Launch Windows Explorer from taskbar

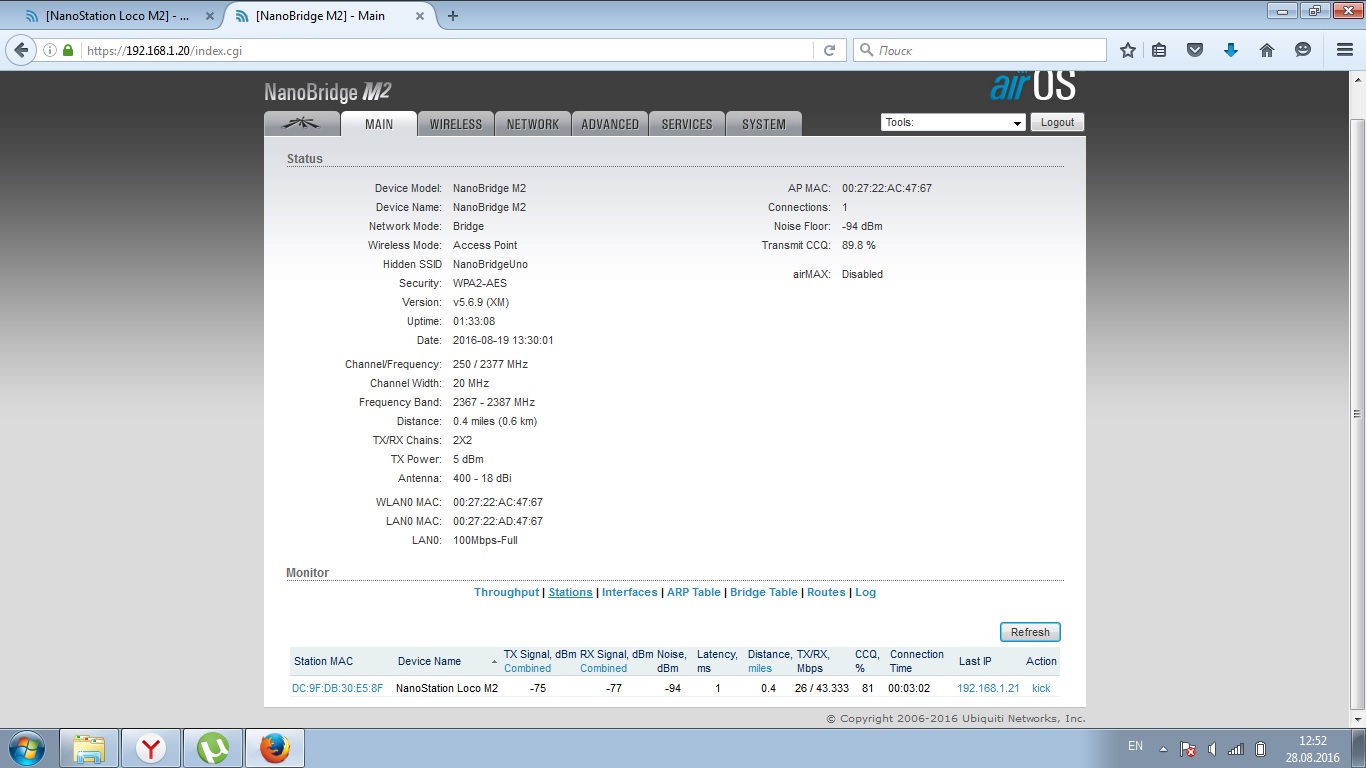click(x=88, y=748)
